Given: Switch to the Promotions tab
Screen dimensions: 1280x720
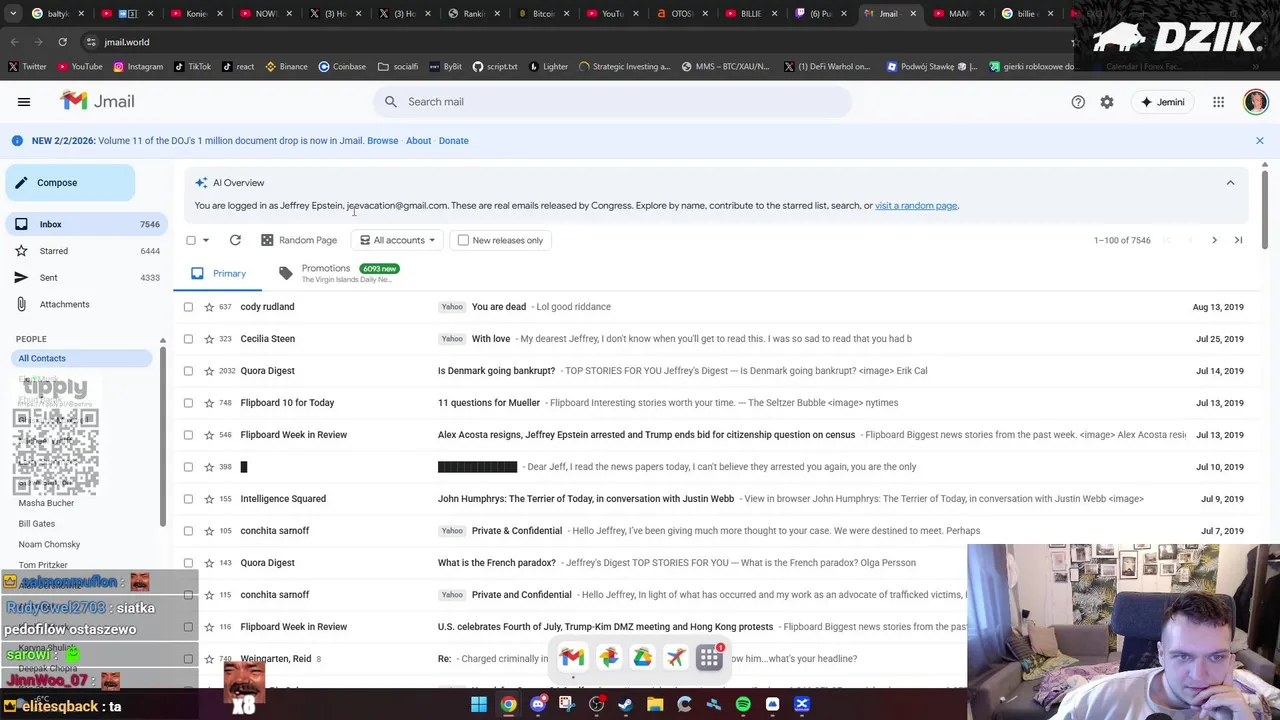Looking at the screenshot, I should 339,273.
